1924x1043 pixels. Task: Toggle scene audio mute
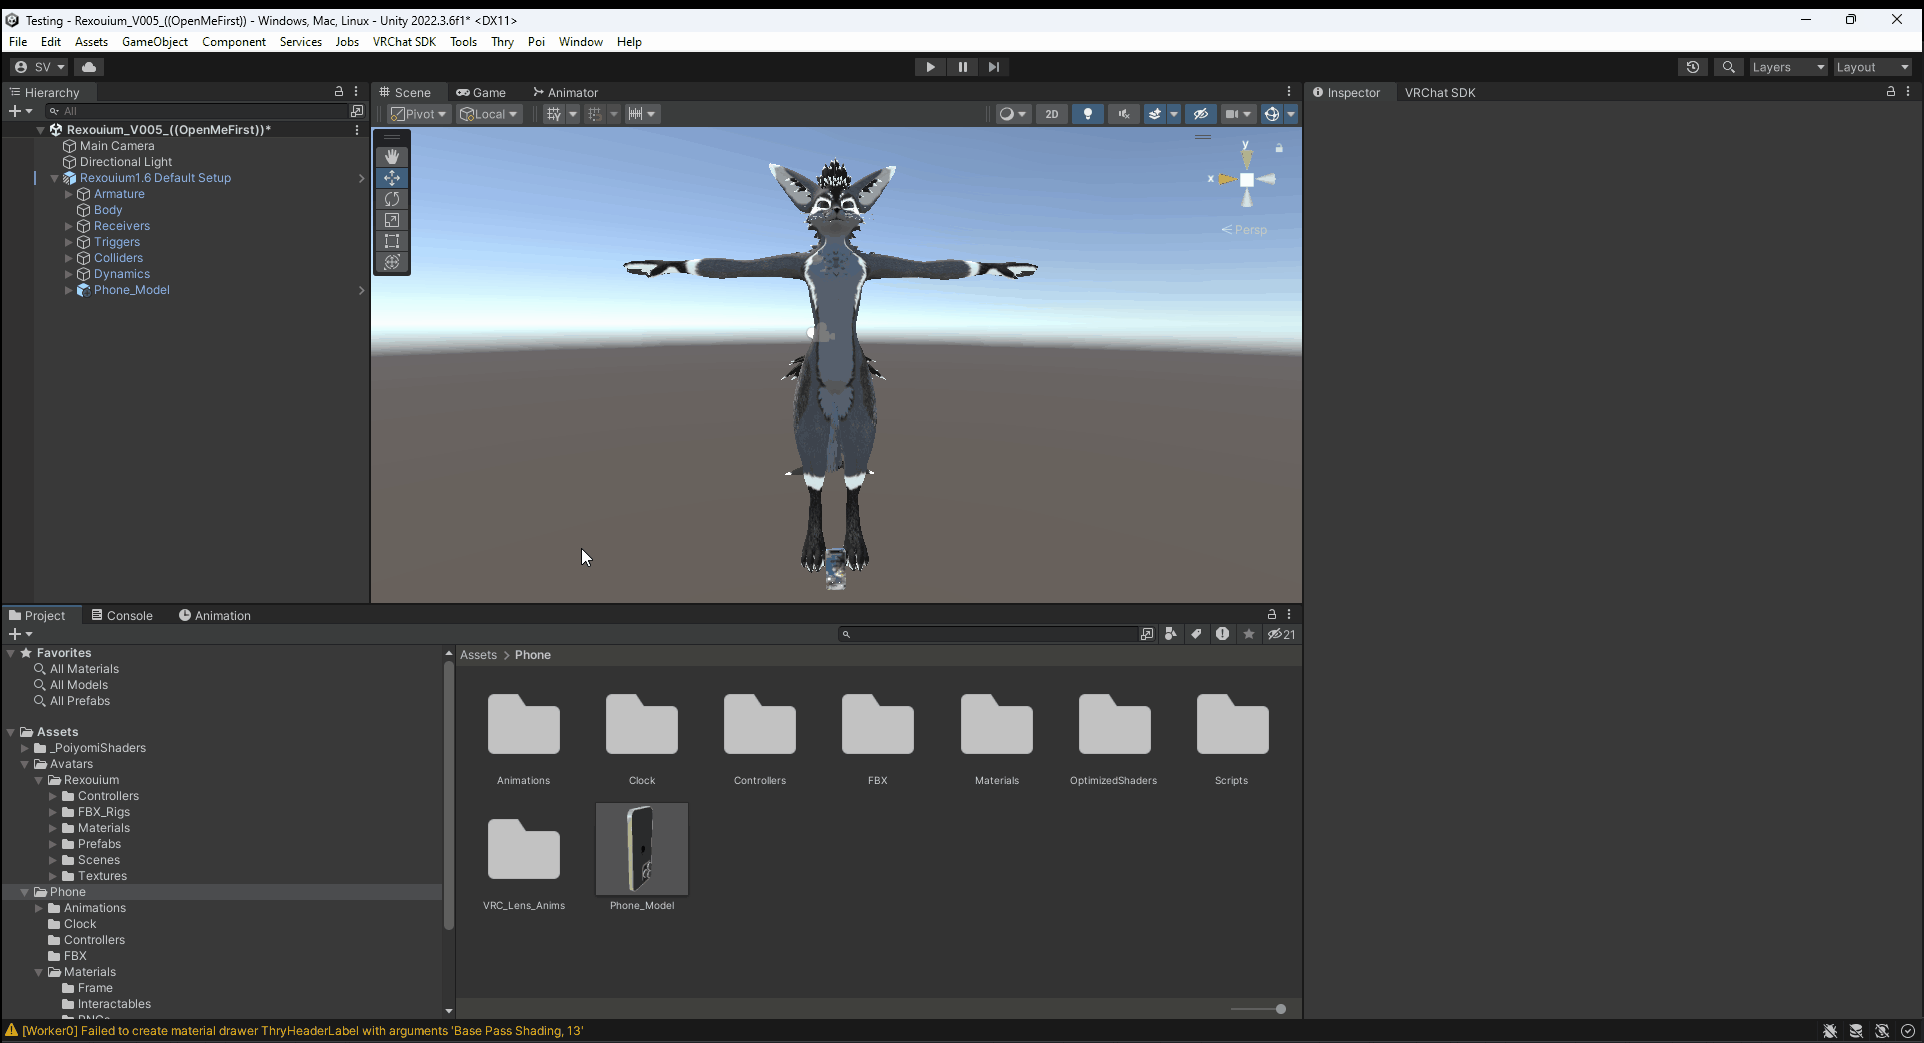(1124, 114)
